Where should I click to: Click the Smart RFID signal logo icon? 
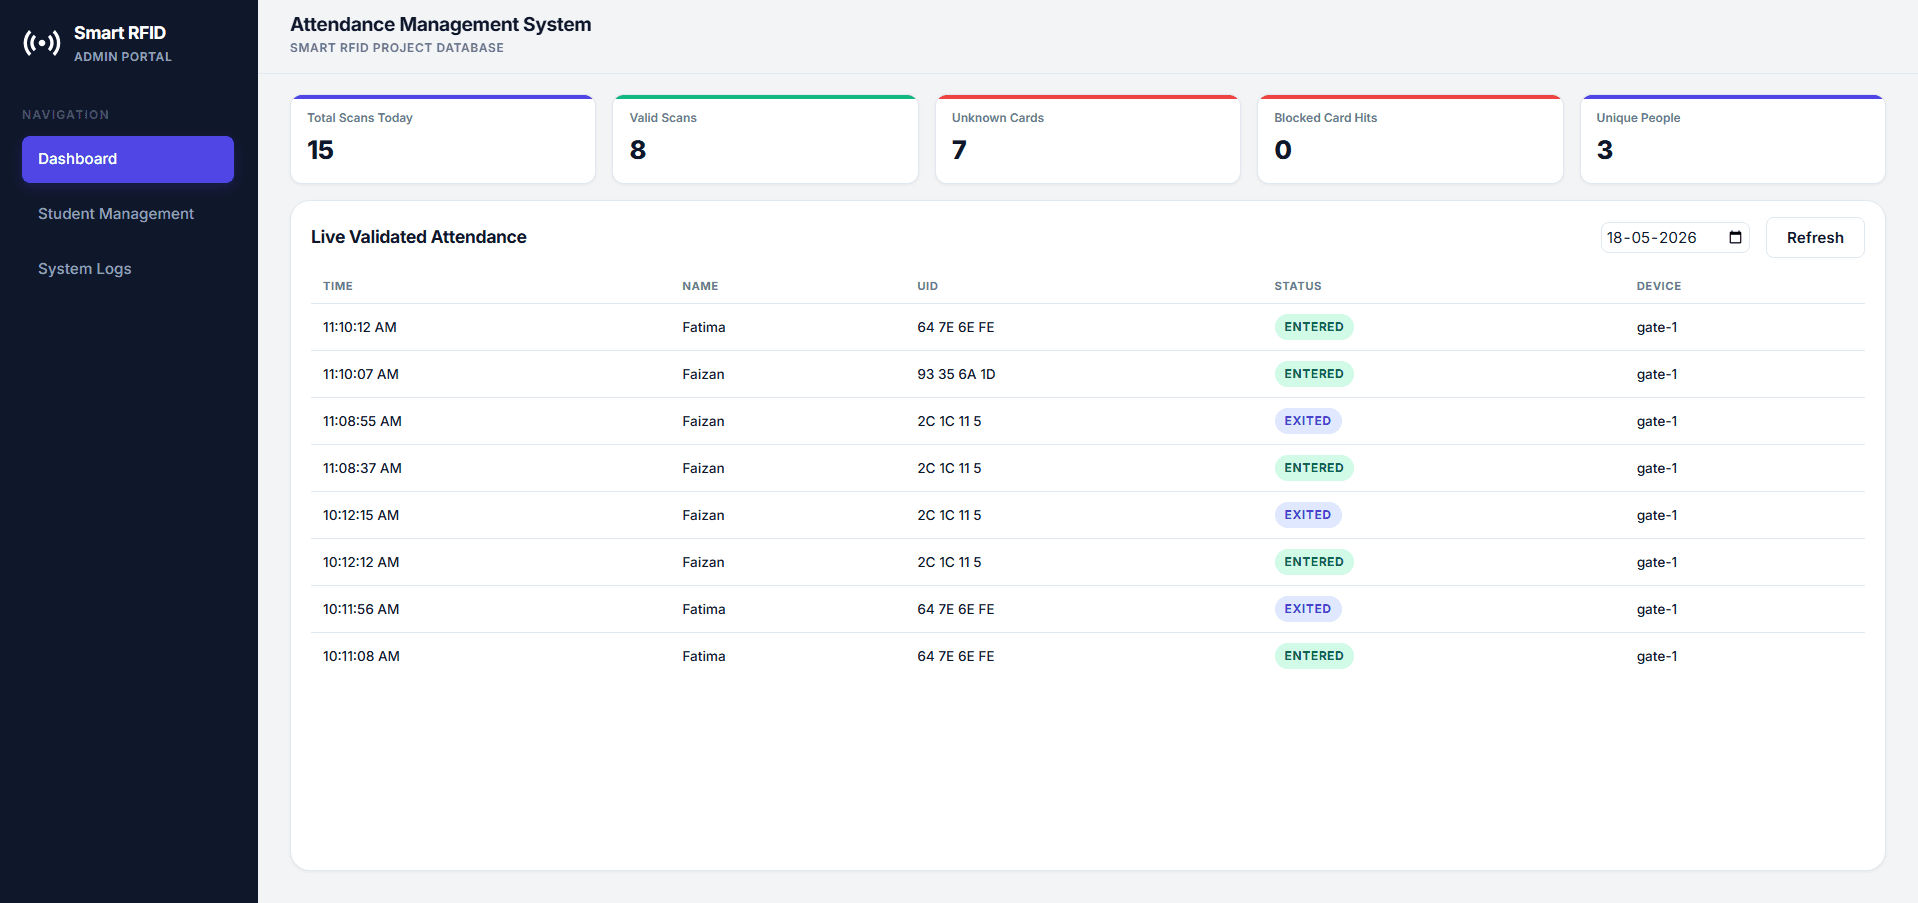coord(42,43)
